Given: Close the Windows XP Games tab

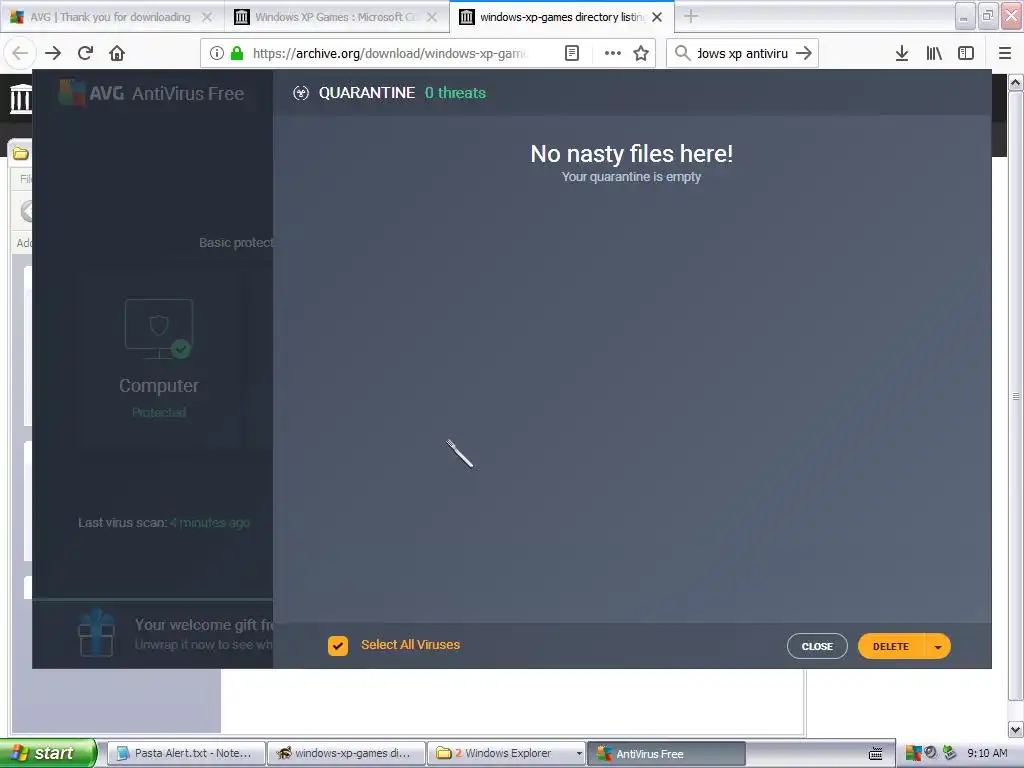Looking at the screenshot, I should point(432,17).
